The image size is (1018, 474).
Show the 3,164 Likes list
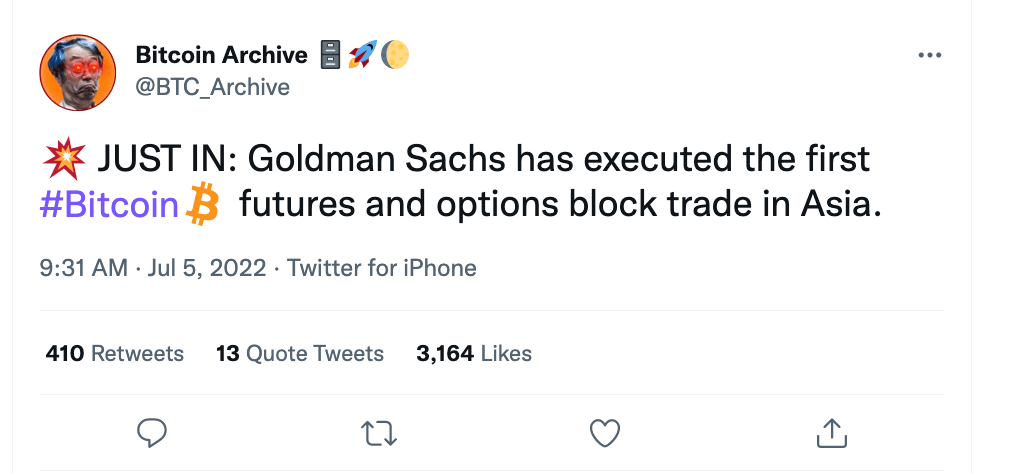pyautogui.click(x=474, y=353)
